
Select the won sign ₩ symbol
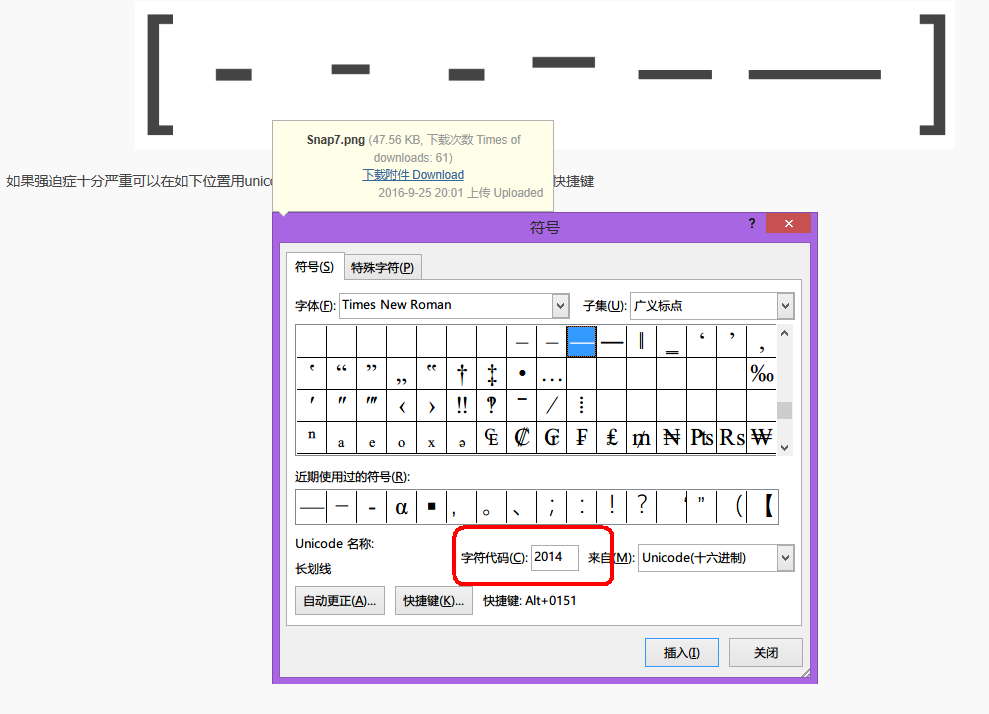tap(760, 438)
